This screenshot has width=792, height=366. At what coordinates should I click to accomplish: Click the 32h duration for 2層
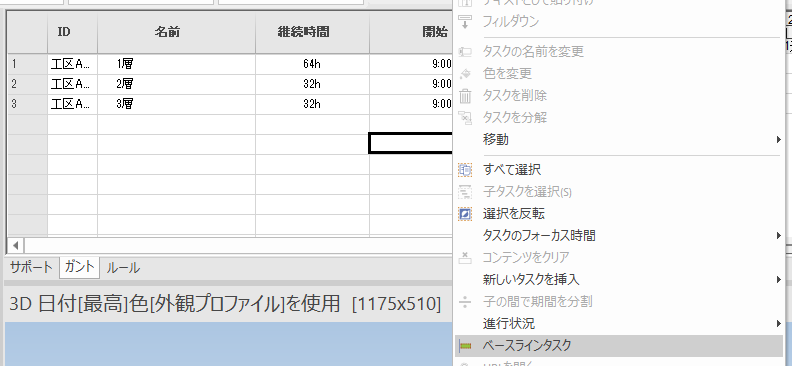[312, 84]
